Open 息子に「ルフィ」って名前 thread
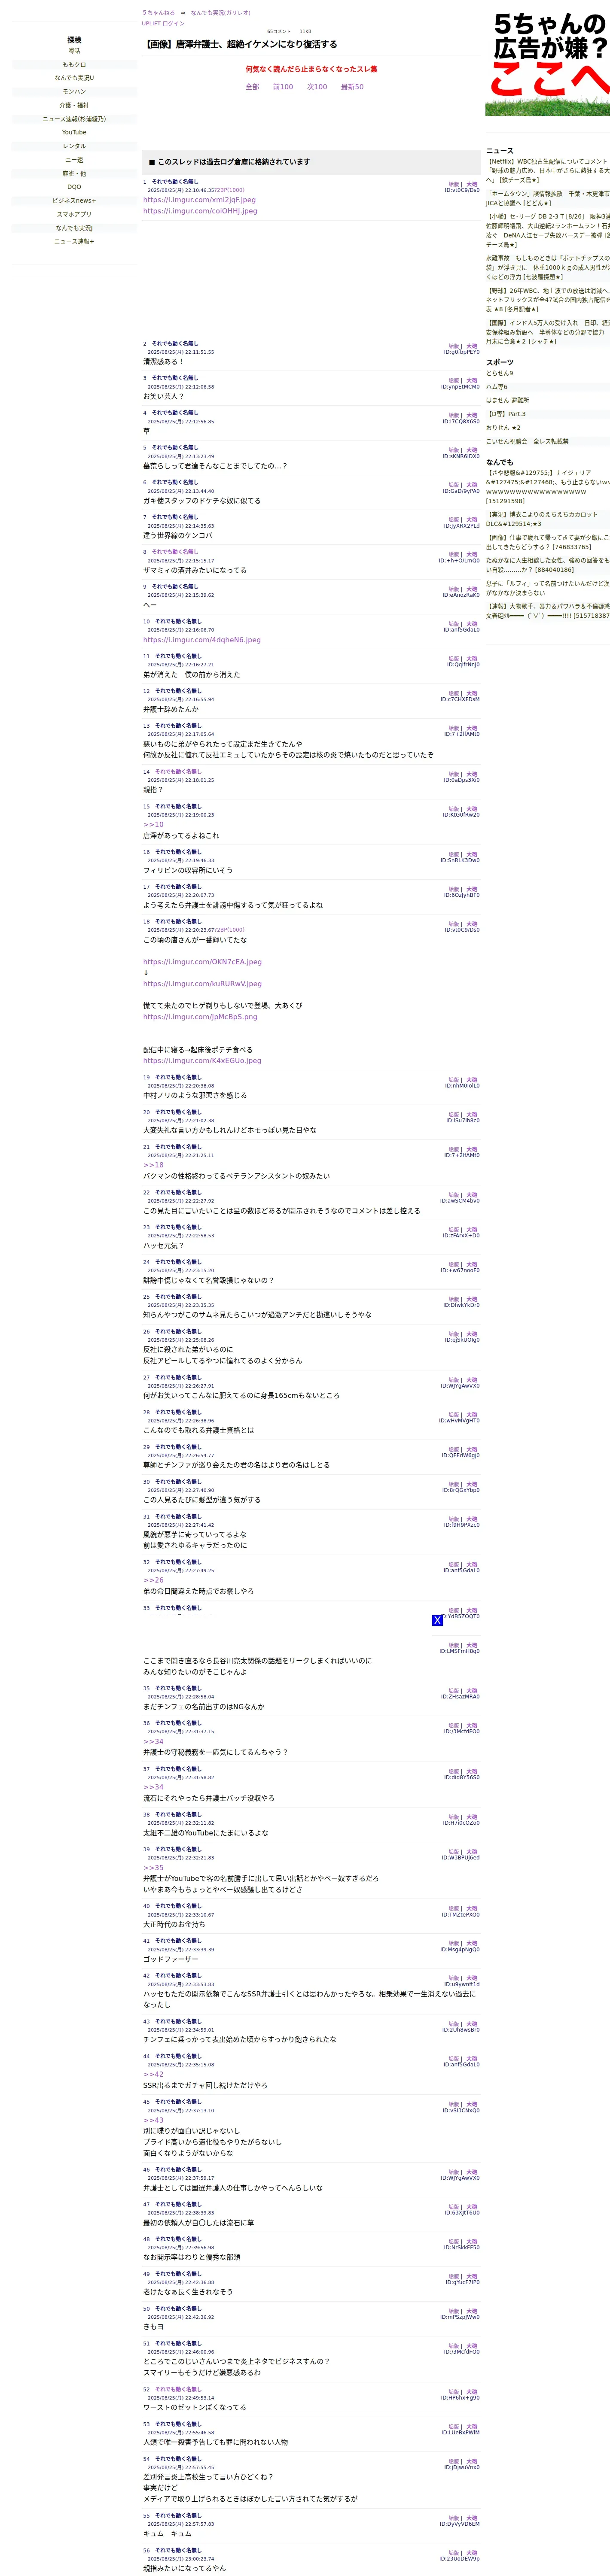610x2576 pixels. tap(548, 588)
